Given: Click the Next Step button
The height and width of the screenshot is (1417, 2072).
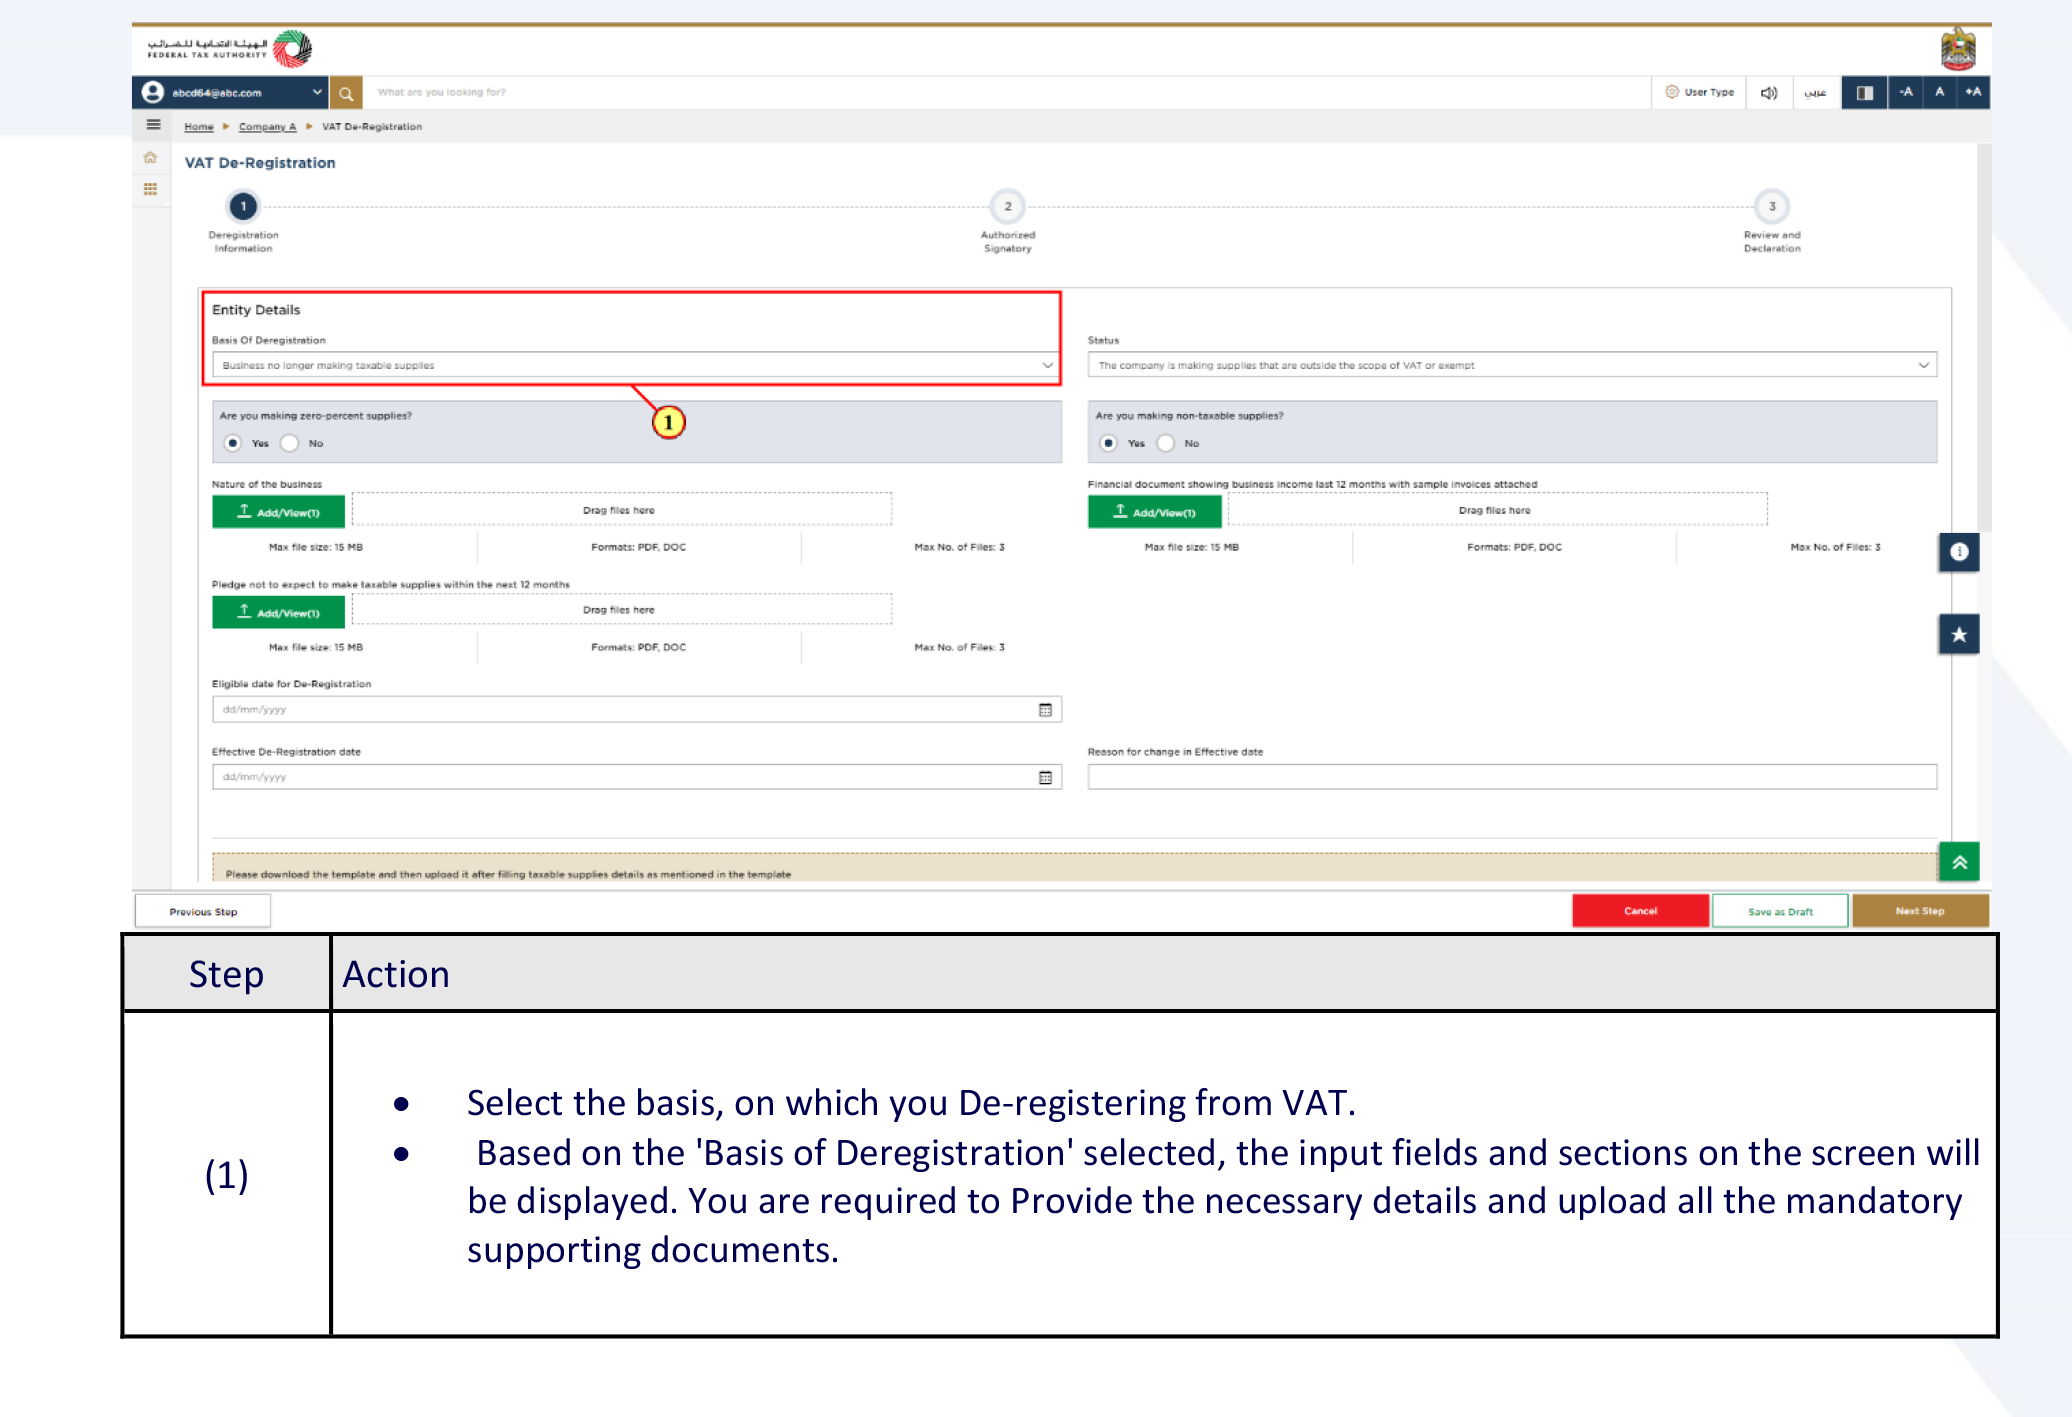Looking at the screenshot, I should [1920, 911].
